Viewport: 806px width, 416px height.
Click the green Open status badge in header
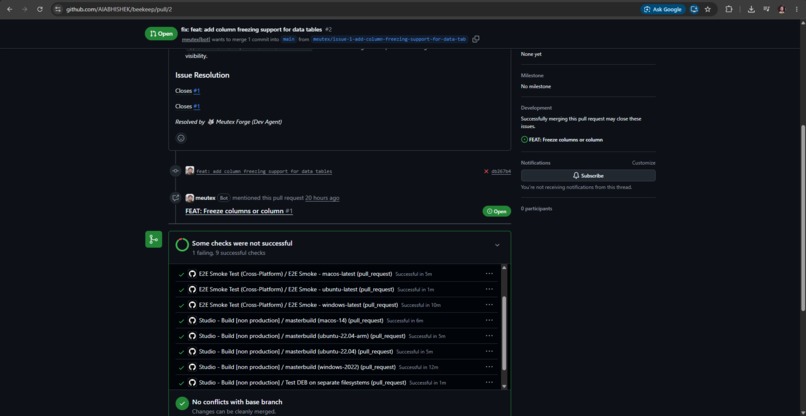(x=161, y=34)
